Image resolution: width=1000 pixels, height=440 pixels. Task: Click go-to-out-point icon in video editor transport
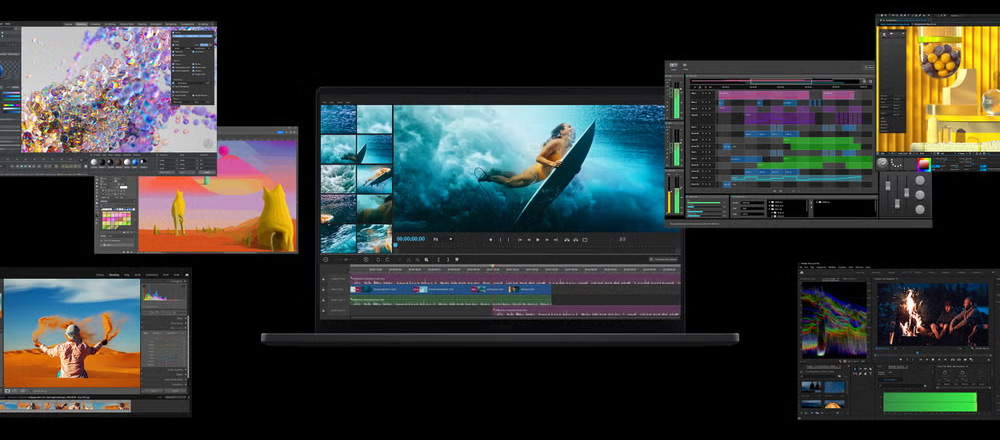(x=556, y=240)
